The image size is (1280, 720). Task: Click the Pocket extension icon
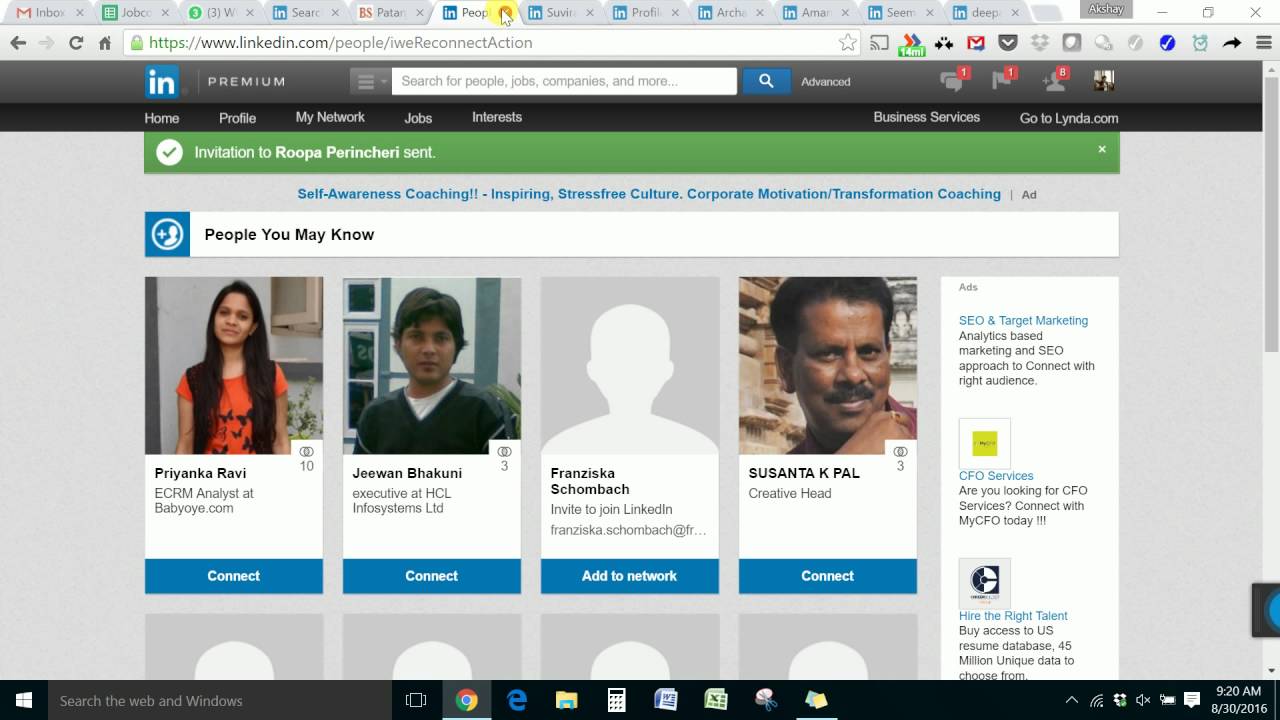coord(1008,43)
